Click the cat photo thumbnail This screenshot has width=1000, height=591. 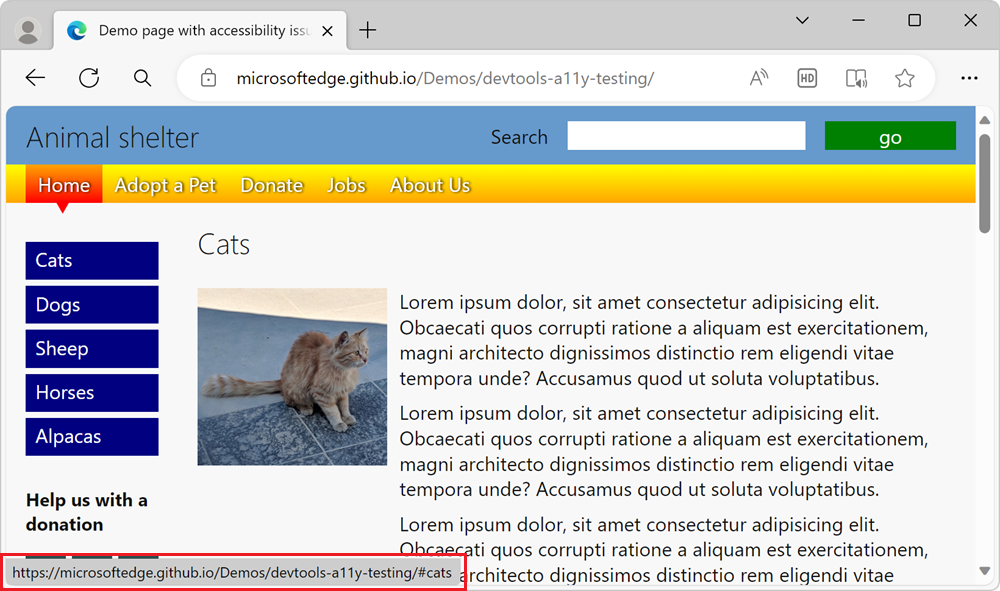pos(292,377)
